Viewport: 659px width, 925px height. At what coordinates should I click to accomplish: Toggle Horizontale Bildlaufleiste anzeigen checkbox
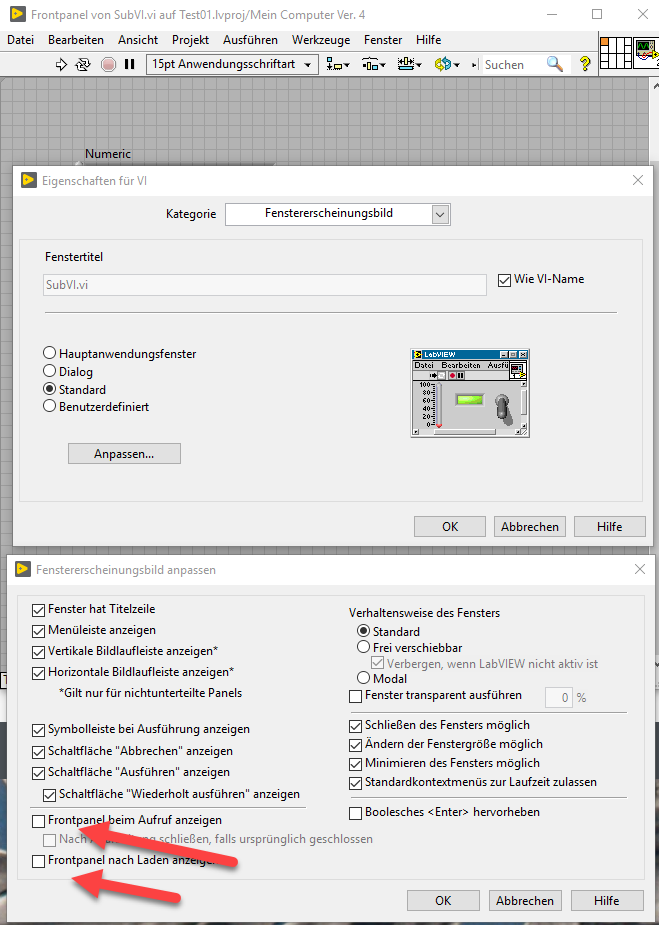point(38,673)
